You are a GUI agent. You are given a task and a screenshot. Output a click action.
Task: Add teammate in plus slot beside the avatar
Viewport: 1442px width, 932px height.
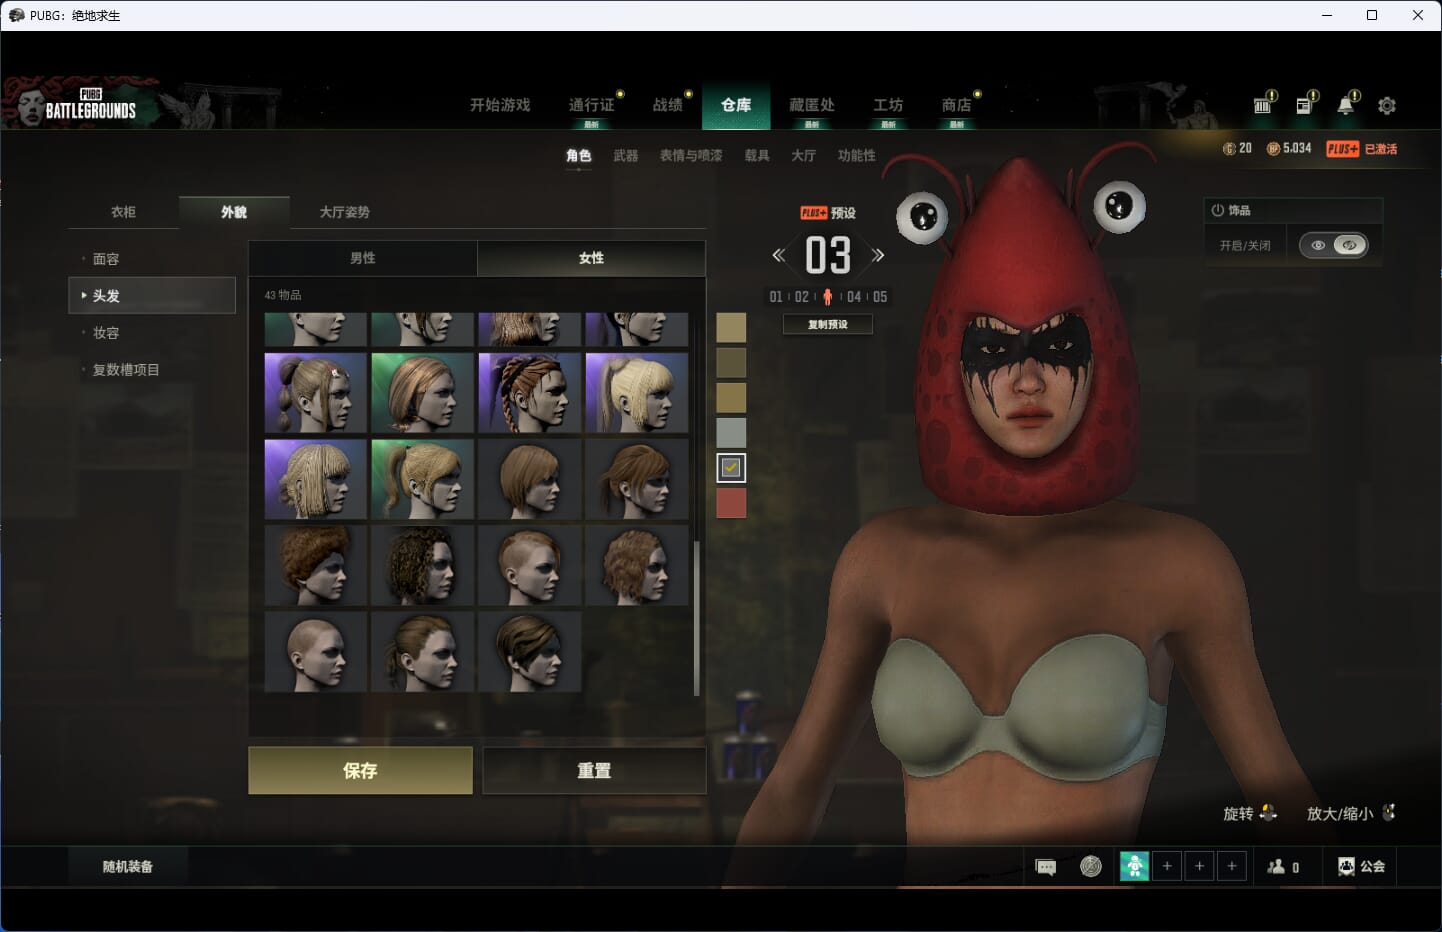click(1166, 866)
